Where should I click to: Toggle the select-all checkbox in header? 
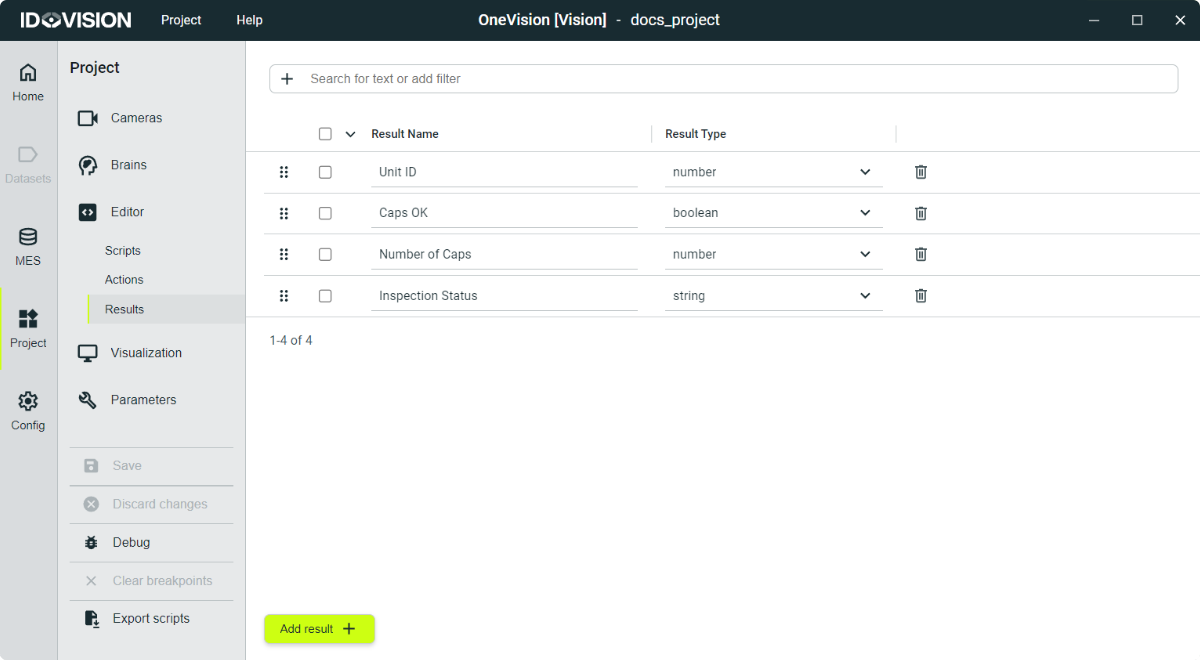325,134
